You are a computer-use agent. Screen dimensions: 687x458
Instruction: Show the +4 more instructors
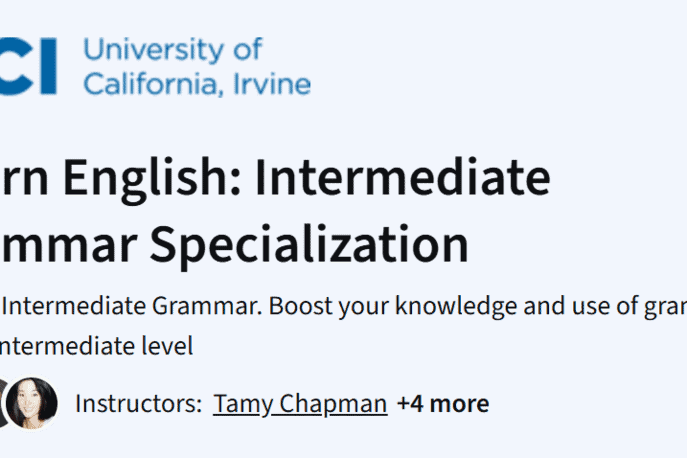point(442,404)
